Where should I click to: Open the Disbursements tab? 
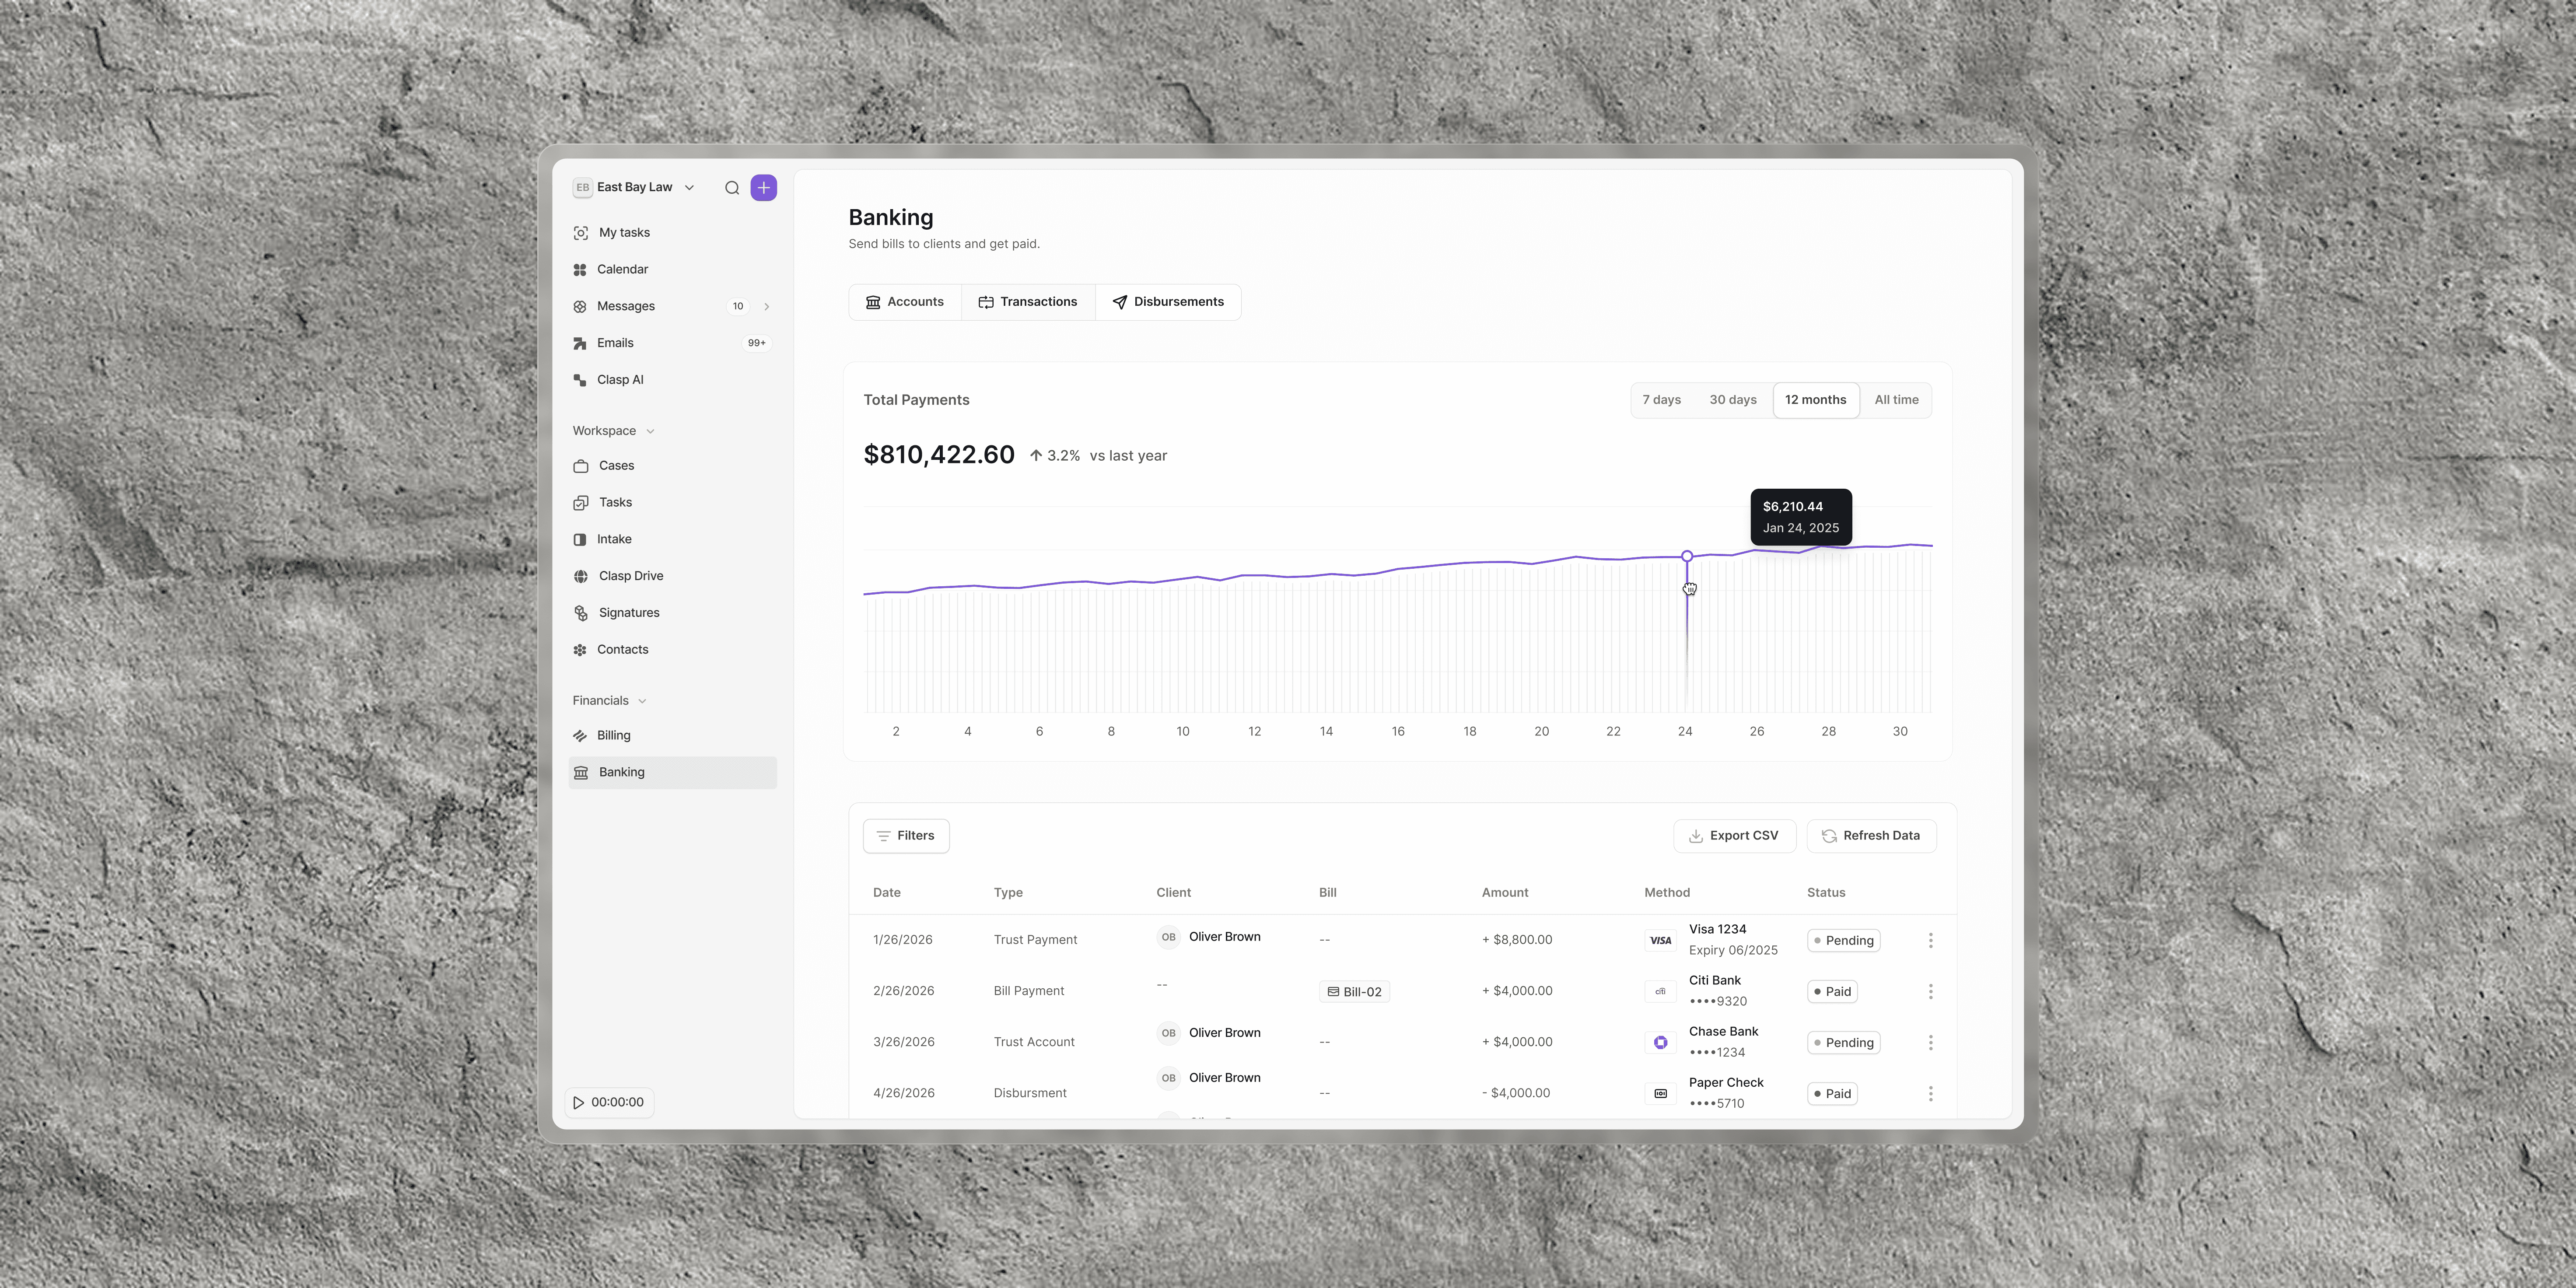(x=1168, y=302)
